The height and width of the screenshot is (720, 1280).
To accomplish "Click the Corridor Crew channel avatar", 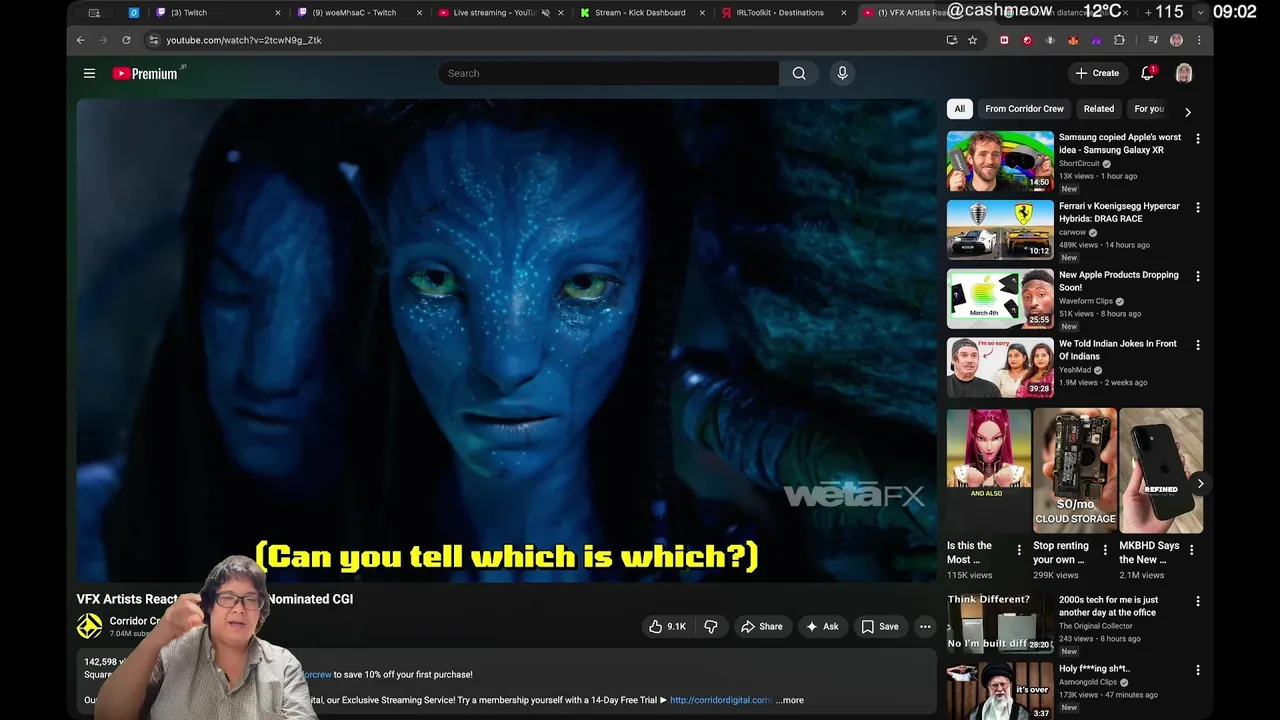I will point(89,626).
